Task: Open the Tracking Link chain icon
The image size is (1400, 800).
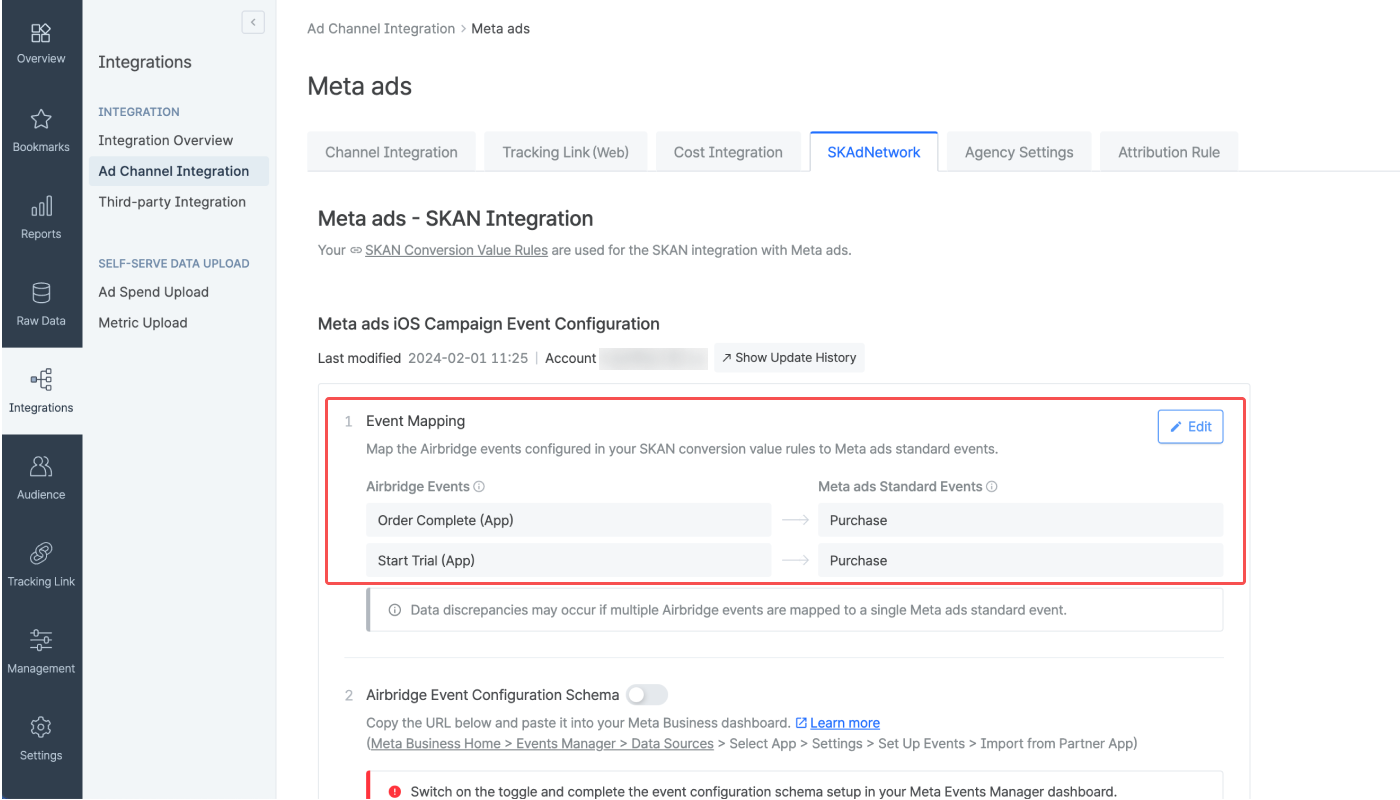Action: 41,554
